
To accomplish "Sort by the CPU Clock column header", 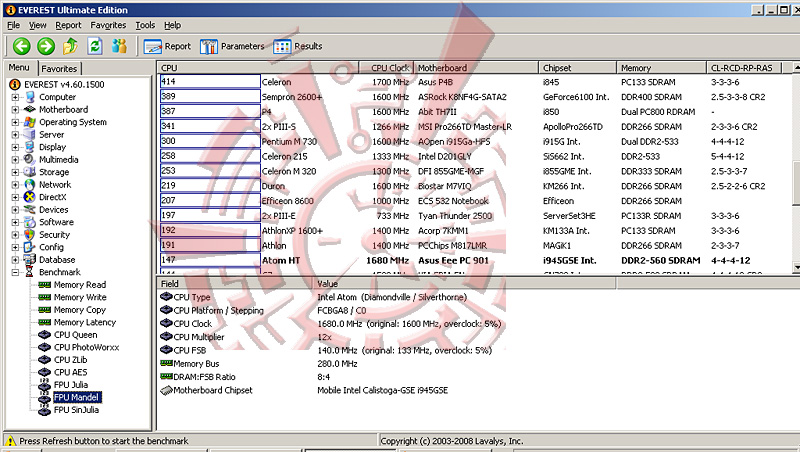I will tap(386, 68).
